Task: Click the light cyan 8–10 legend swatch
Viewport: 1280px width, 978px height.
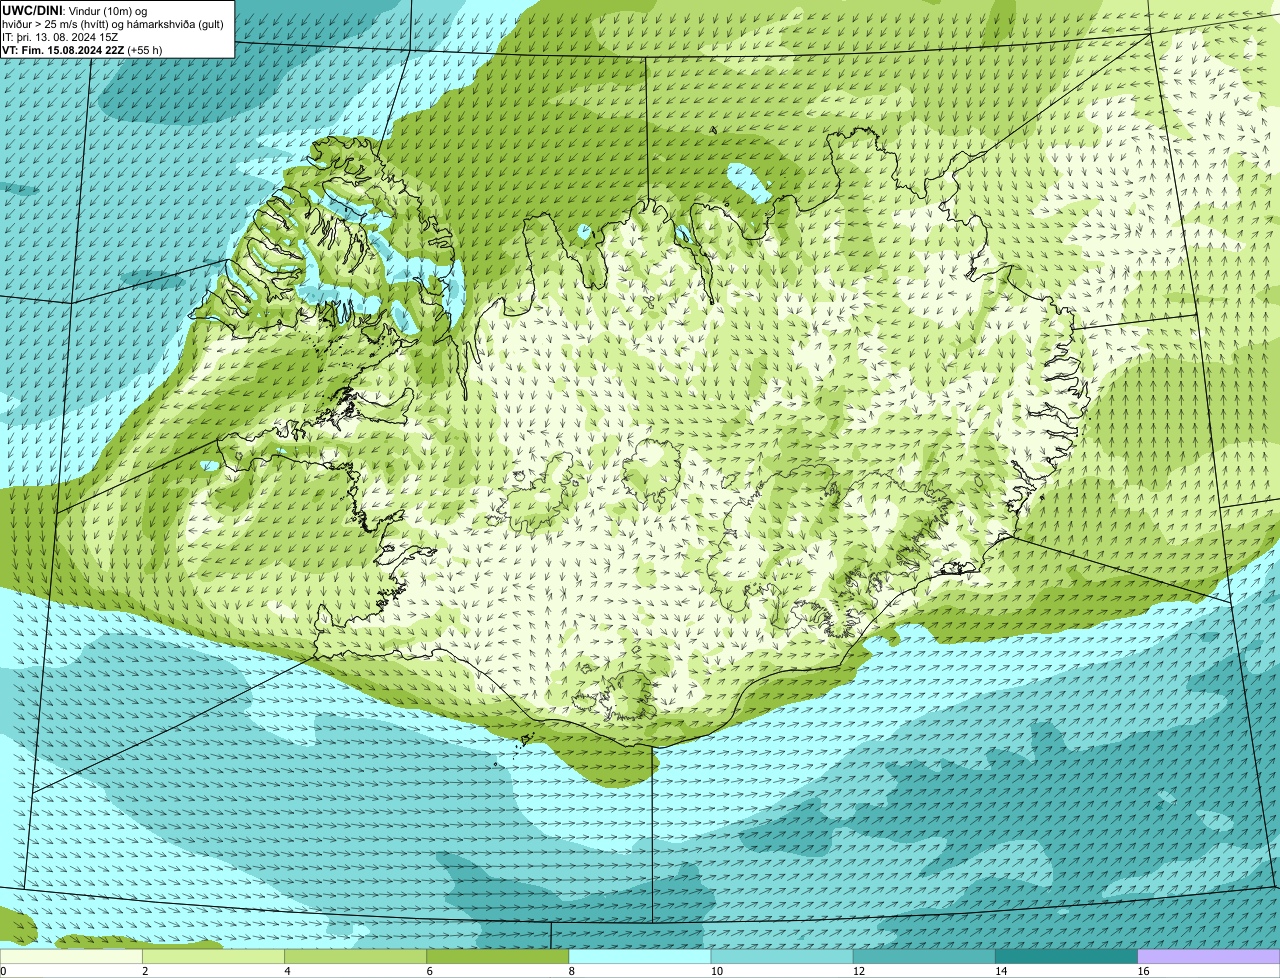Action: click(x=640, y=956)
